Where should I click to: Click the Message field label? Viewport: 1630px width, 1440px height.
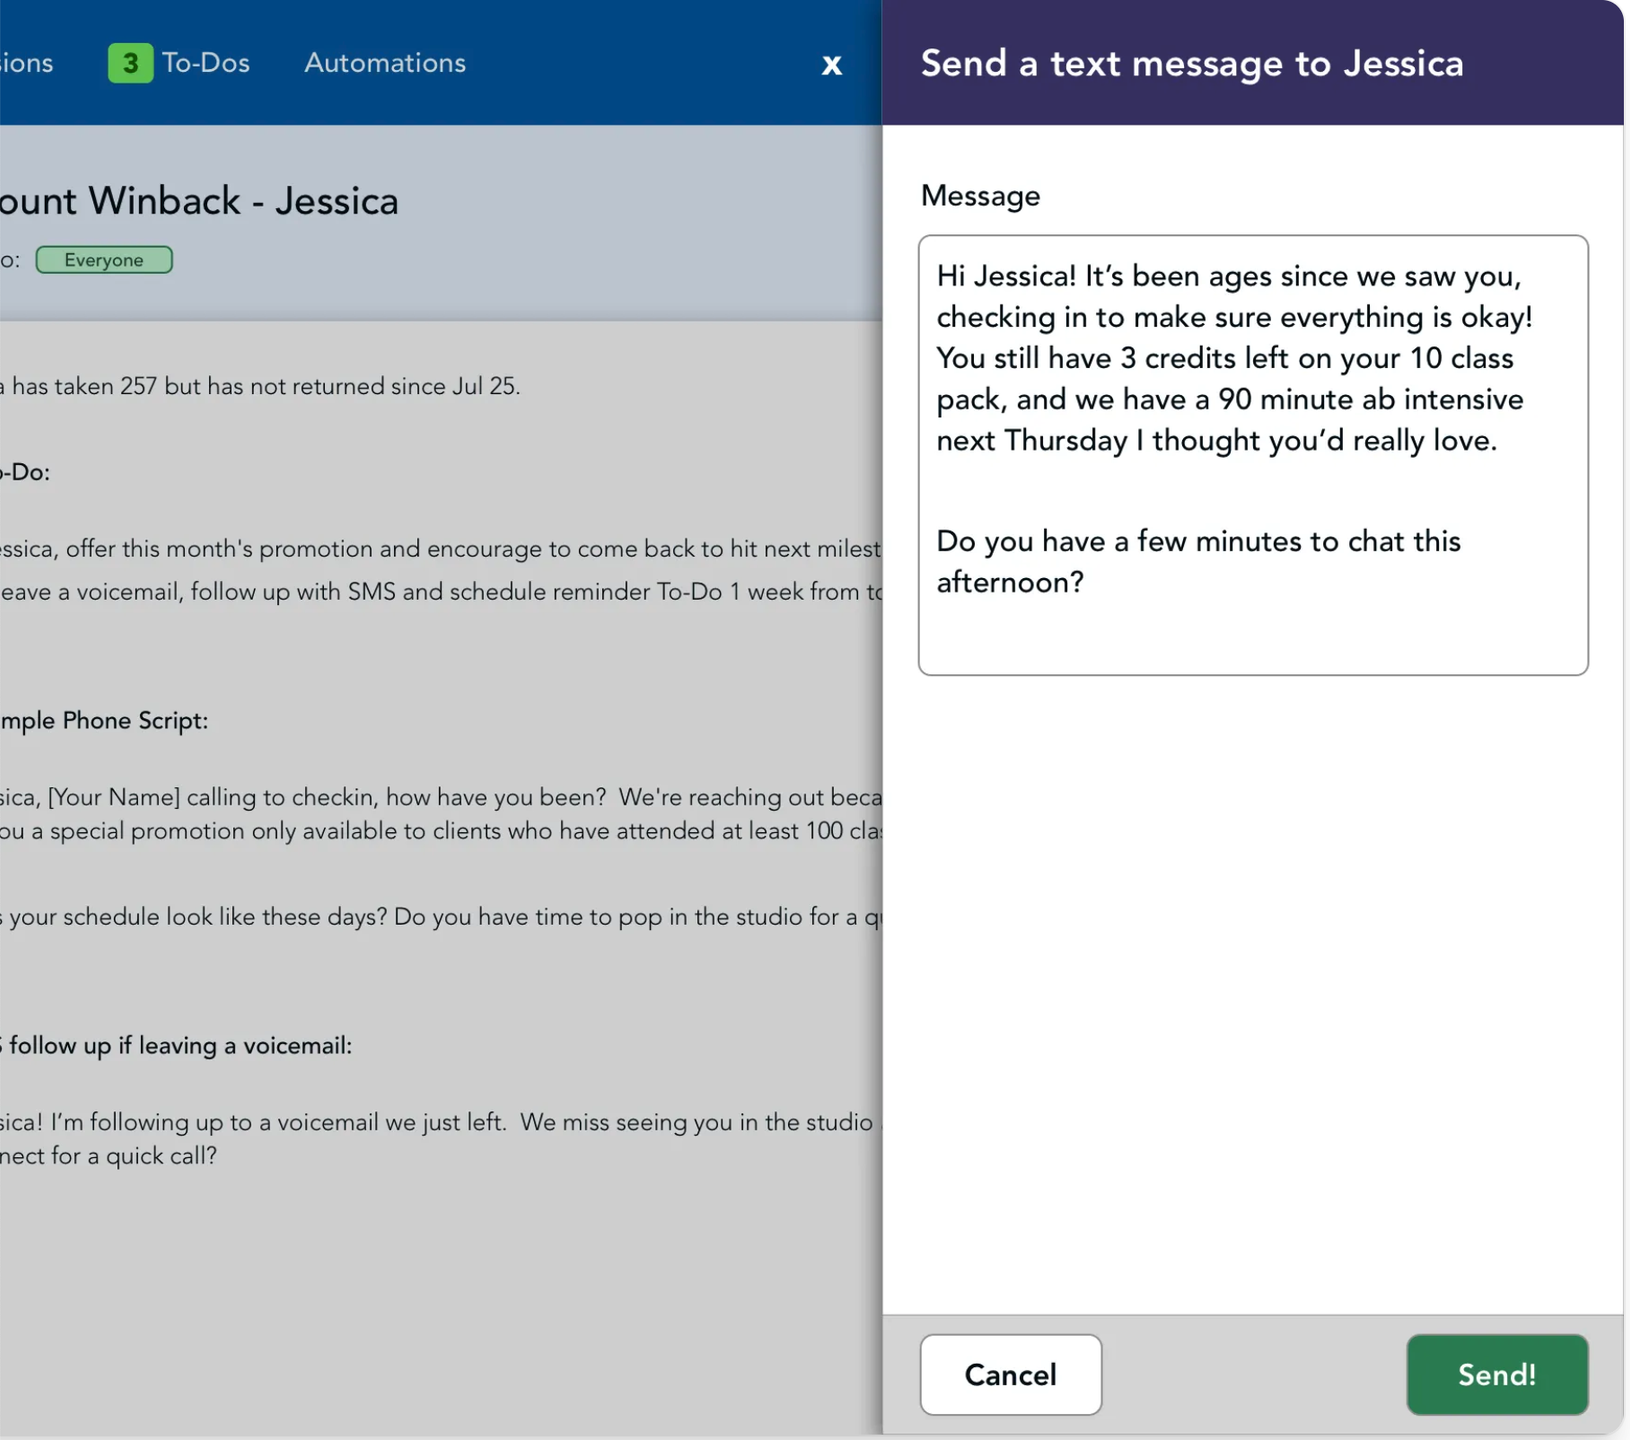click(980, 196)
